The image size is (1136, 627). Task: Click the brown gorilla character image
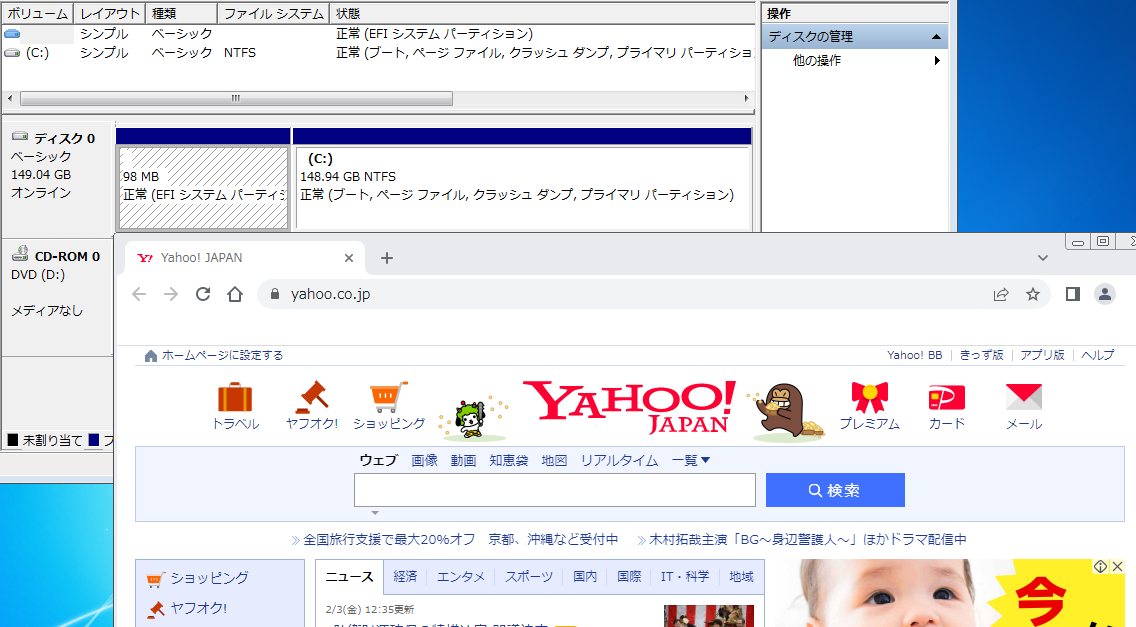pyautogui.click(x=786, y=412)
